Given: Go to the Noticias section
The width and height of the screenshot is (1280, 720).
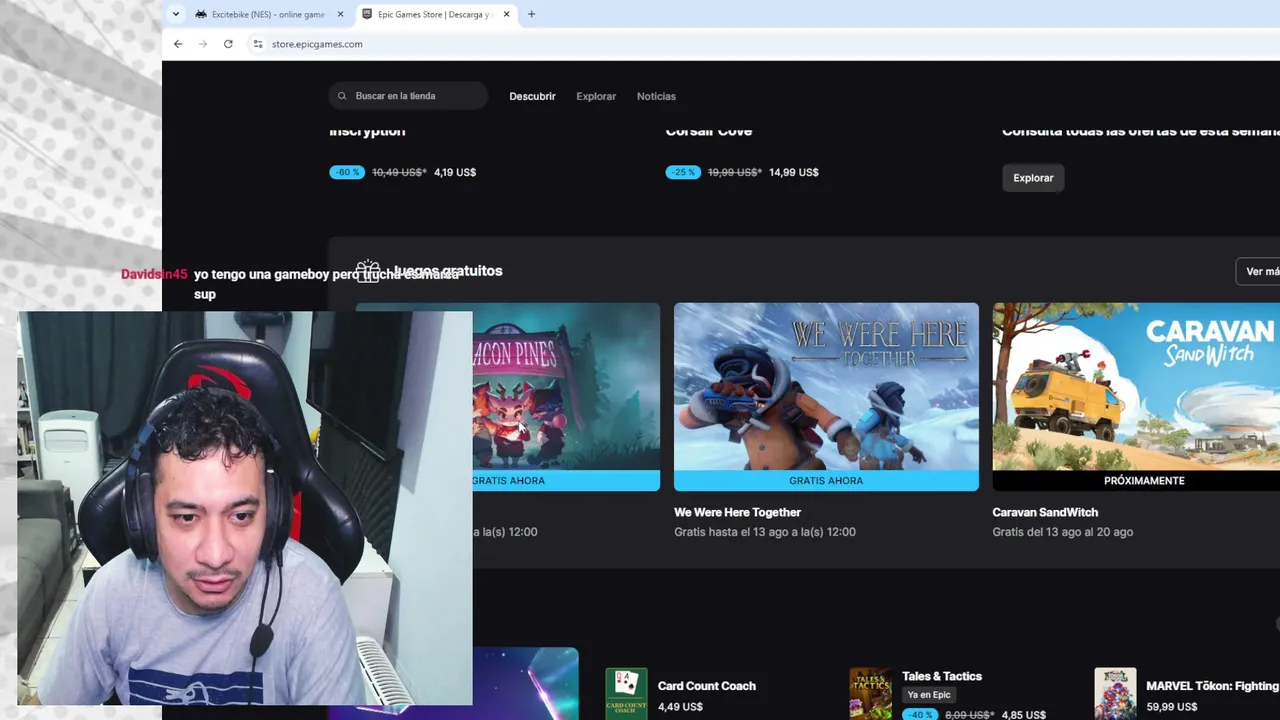Looking at the screenshot, I should (x=656, y=96).
